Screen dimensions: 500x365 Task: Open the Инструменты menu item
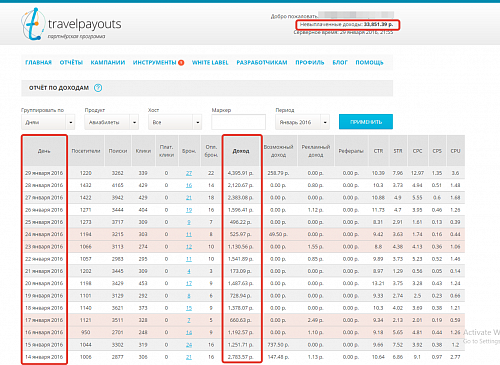pyautogui.click(x=154, y=63)
